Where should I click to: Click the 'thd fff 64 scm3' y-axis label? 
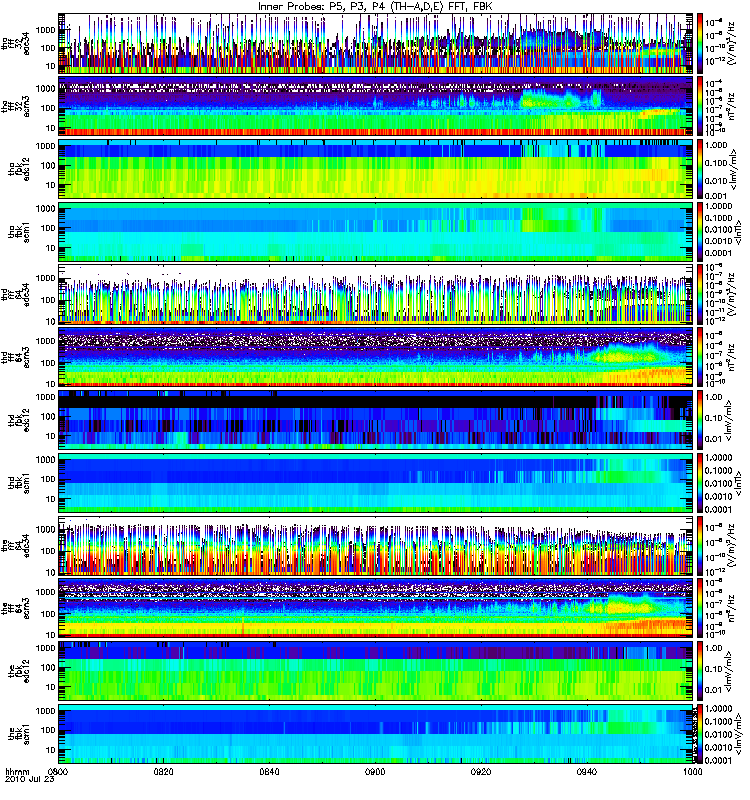[15, 357]
